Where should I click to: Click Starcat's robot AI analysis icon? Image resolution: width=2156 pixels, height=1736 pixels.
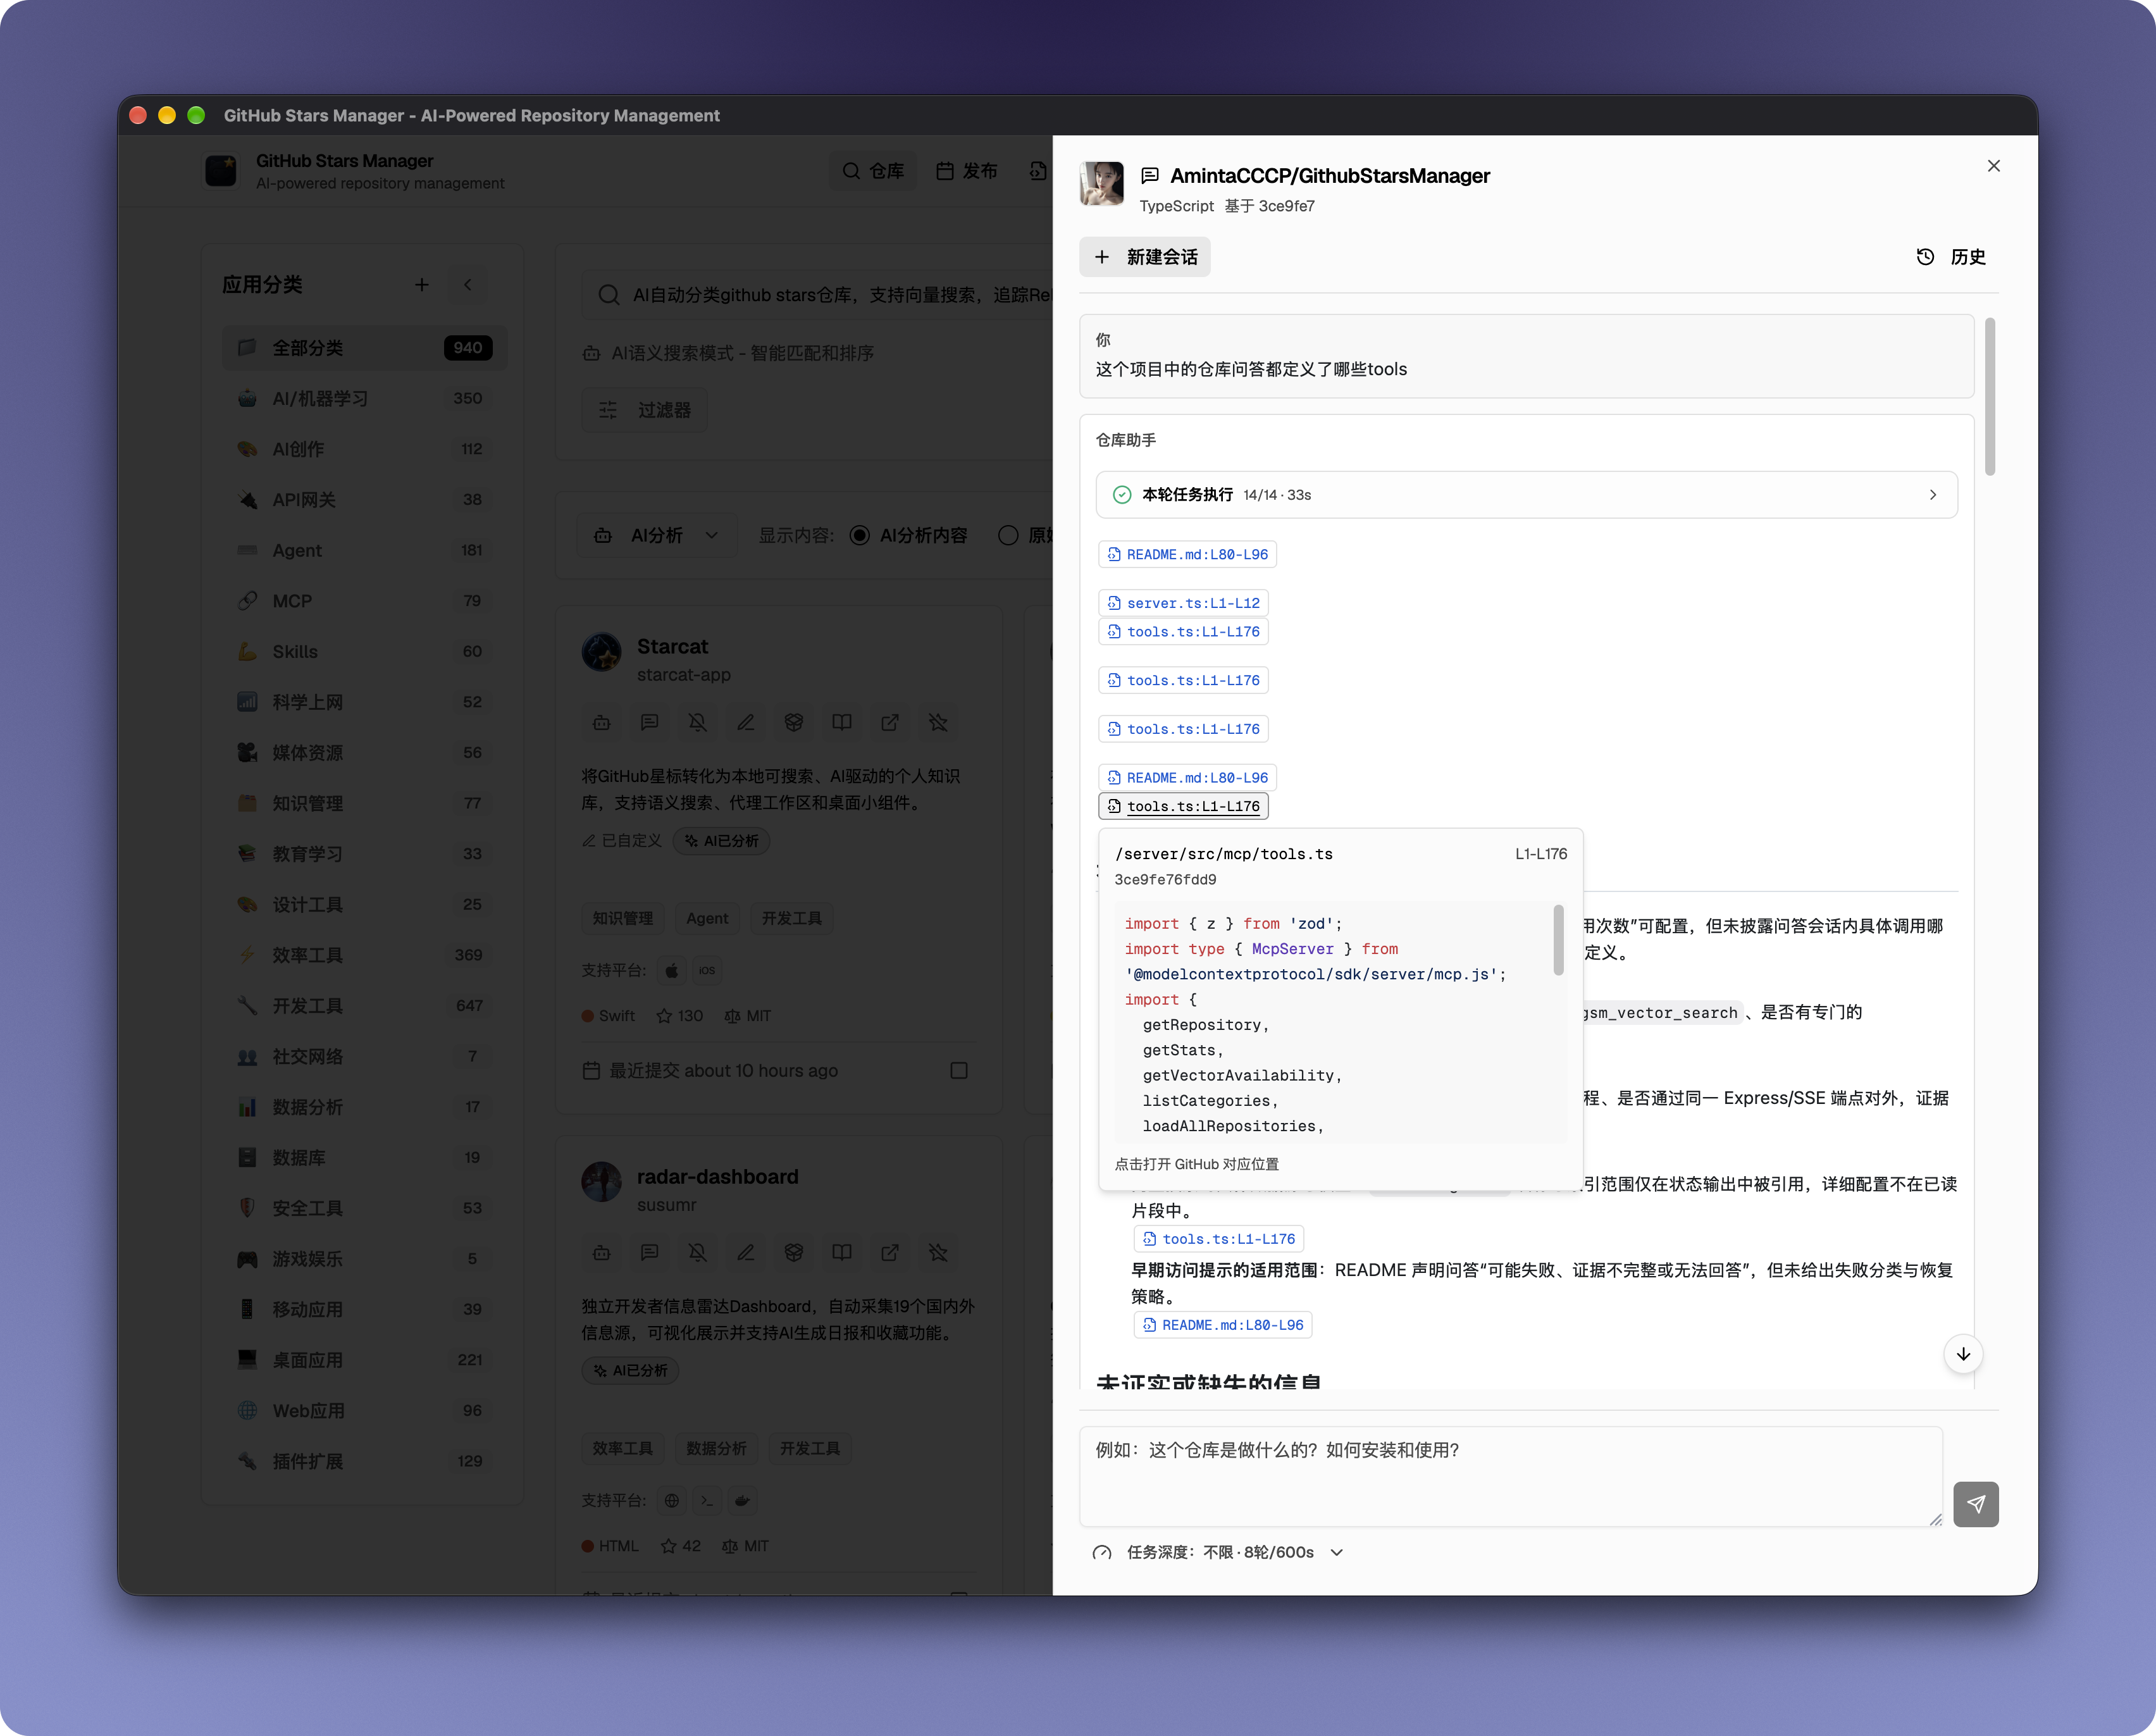click(x=601, y=722)
